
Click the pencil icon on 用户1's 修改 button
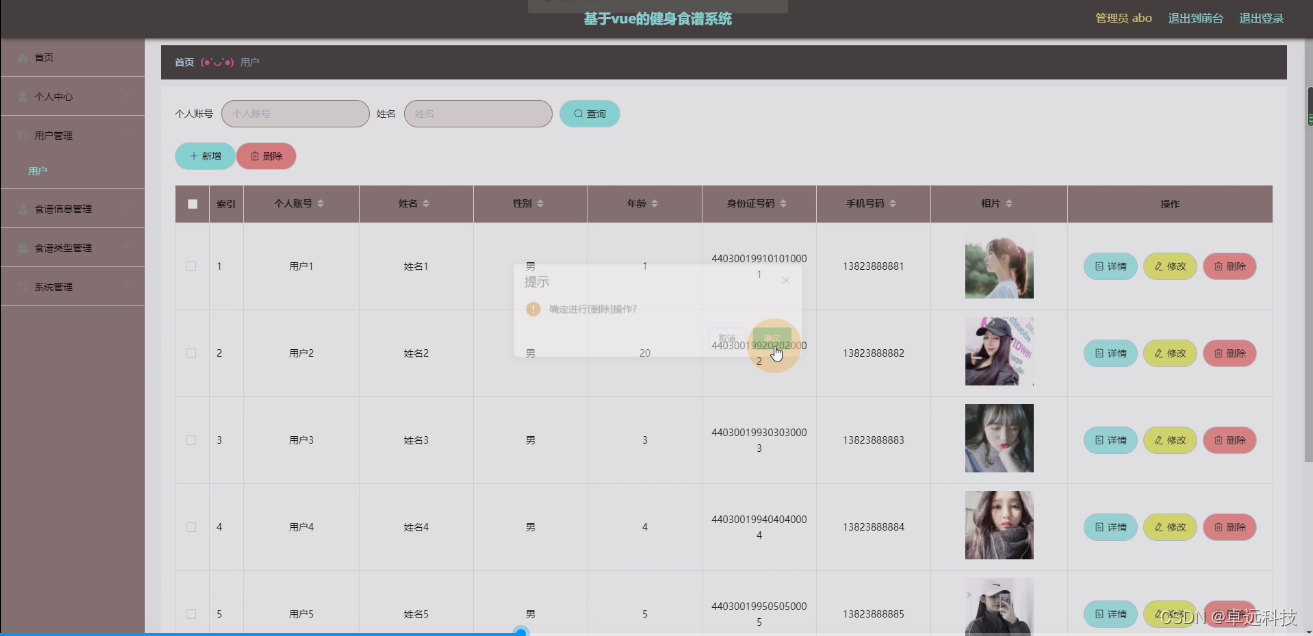coord(1157,266)
